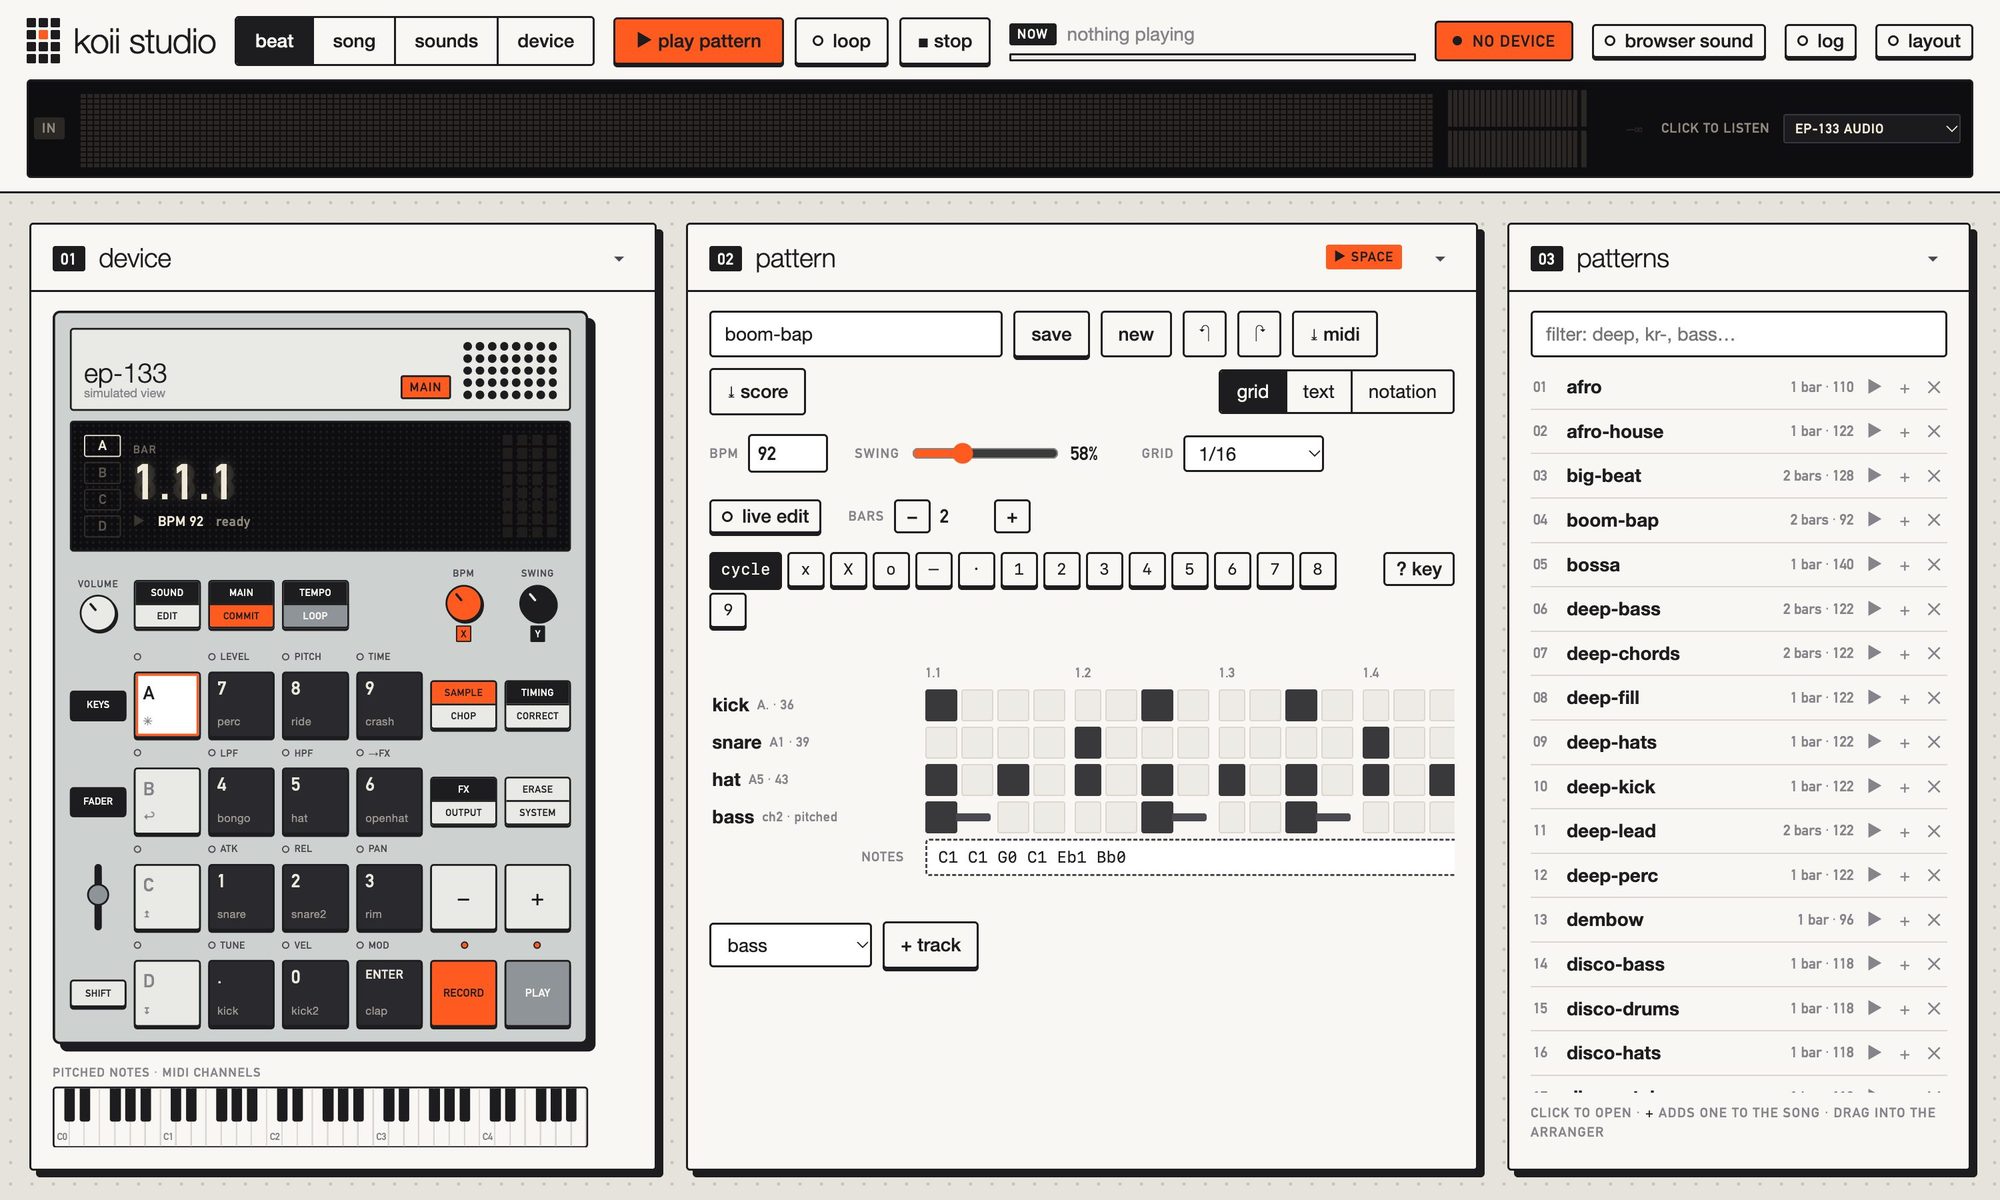Download the score file
Image resolution: width=2000 pixels, height=1200 pixels.
[757, 392]
